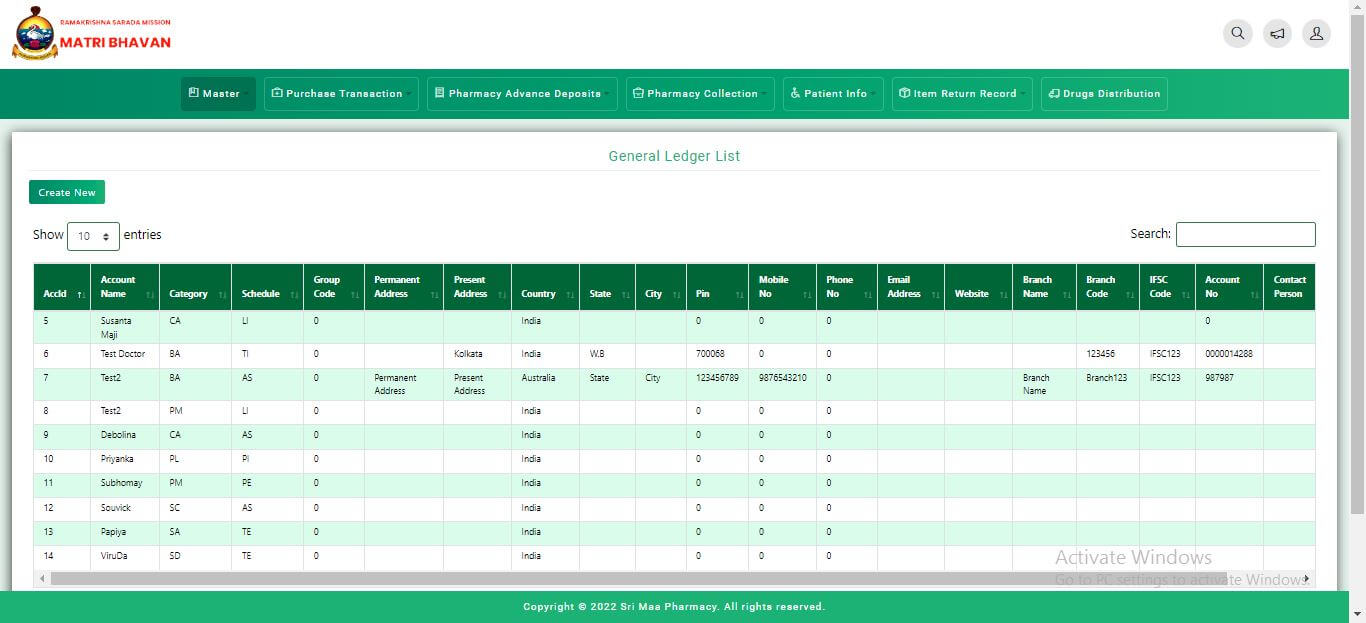Select the Susanta Maji account name cell

[x=124, y=327]
